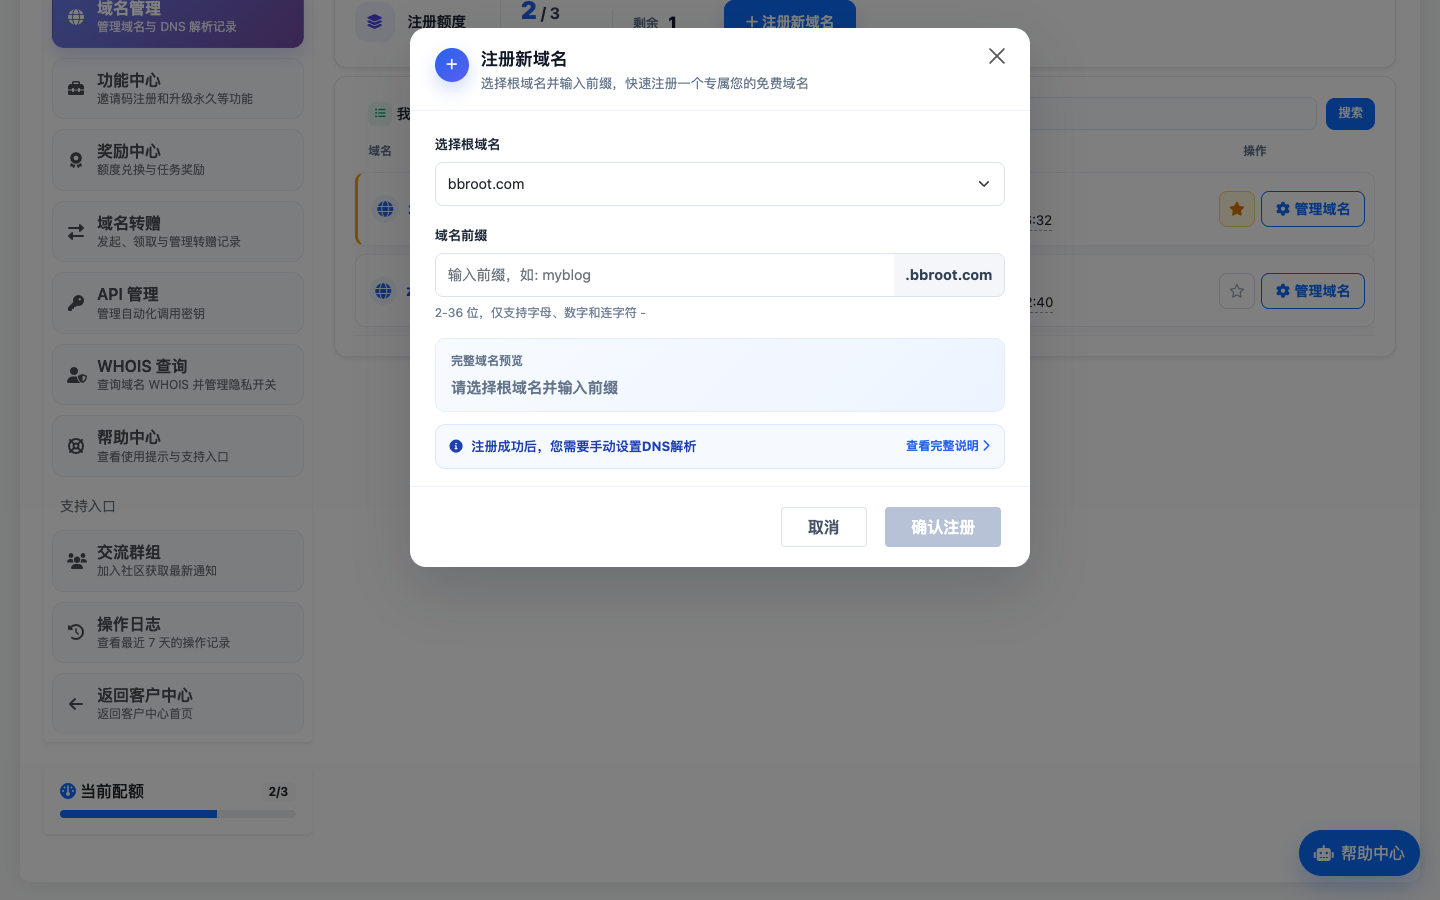Screen dimensions: 1440x900
Task: Click the 2/3 quota label in sidebar
Action: tap(278, 791)
